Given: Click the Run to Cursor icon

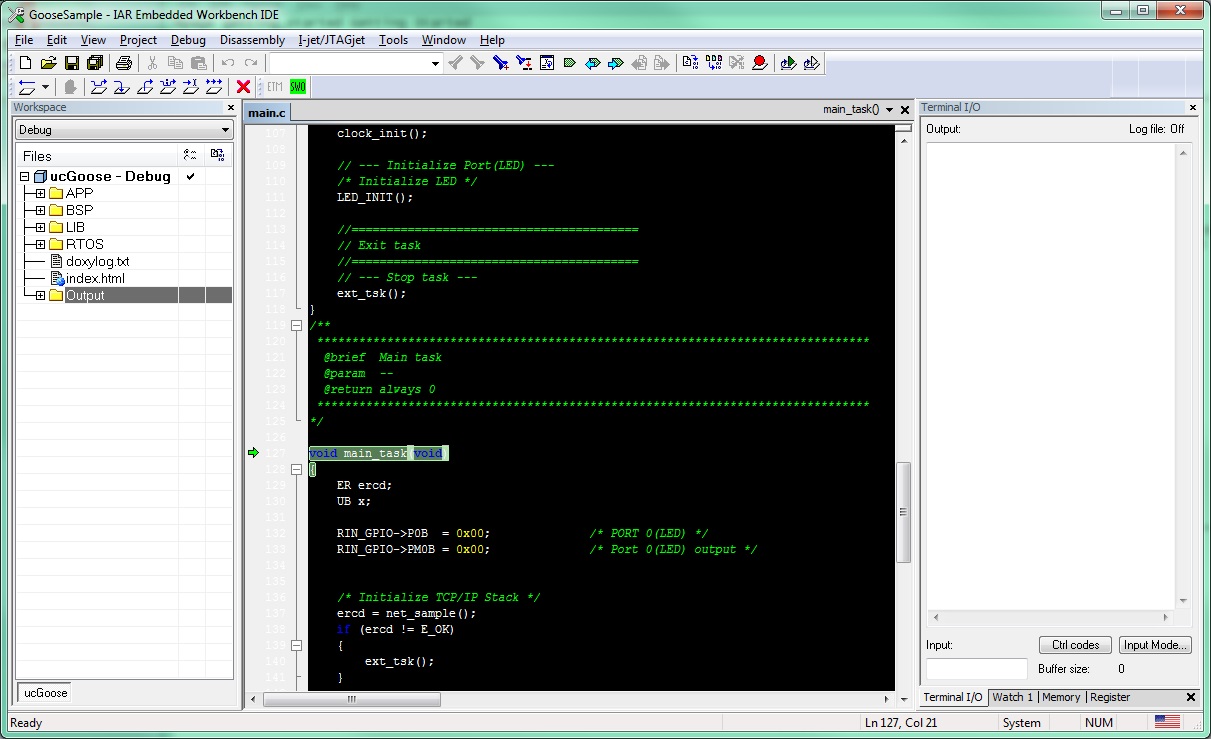Looking at the screenshot, I should click(x=191, y=87).
